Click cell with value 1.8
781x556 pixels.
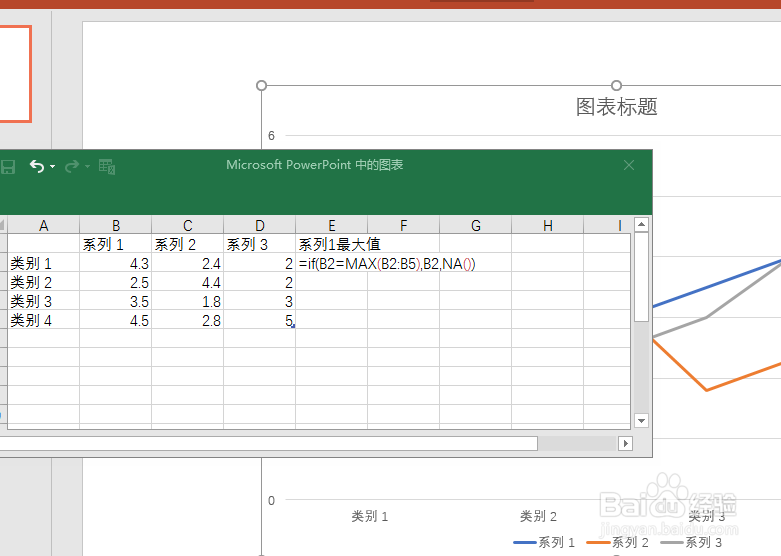click(188, 301)
